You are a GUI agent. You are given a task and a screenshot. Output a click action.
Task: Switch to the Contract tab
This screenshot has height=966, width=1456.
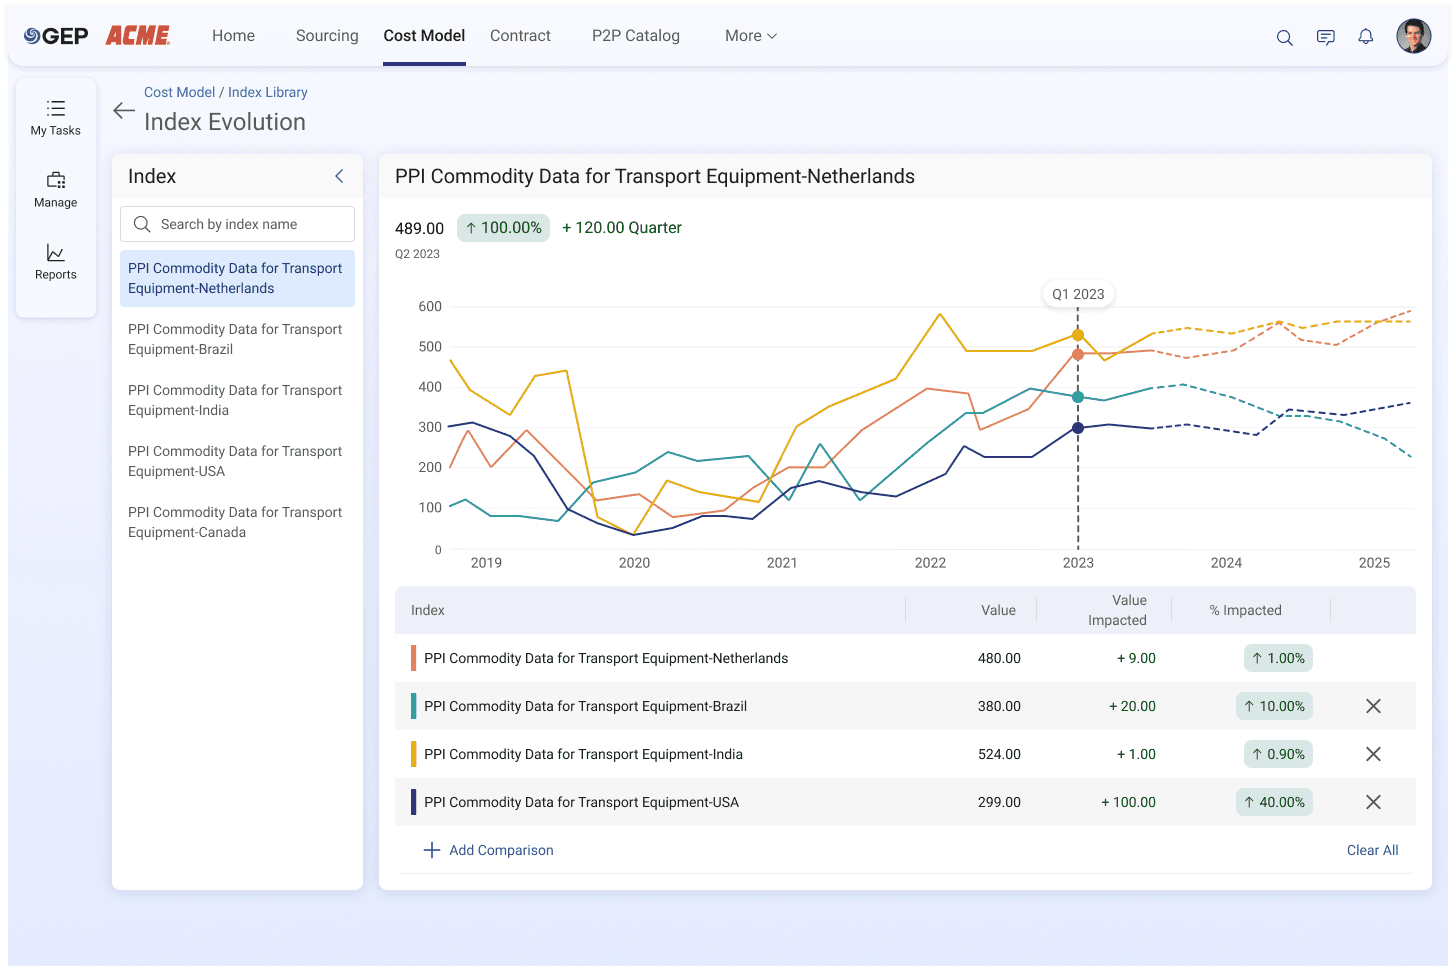tap(520, 36)
